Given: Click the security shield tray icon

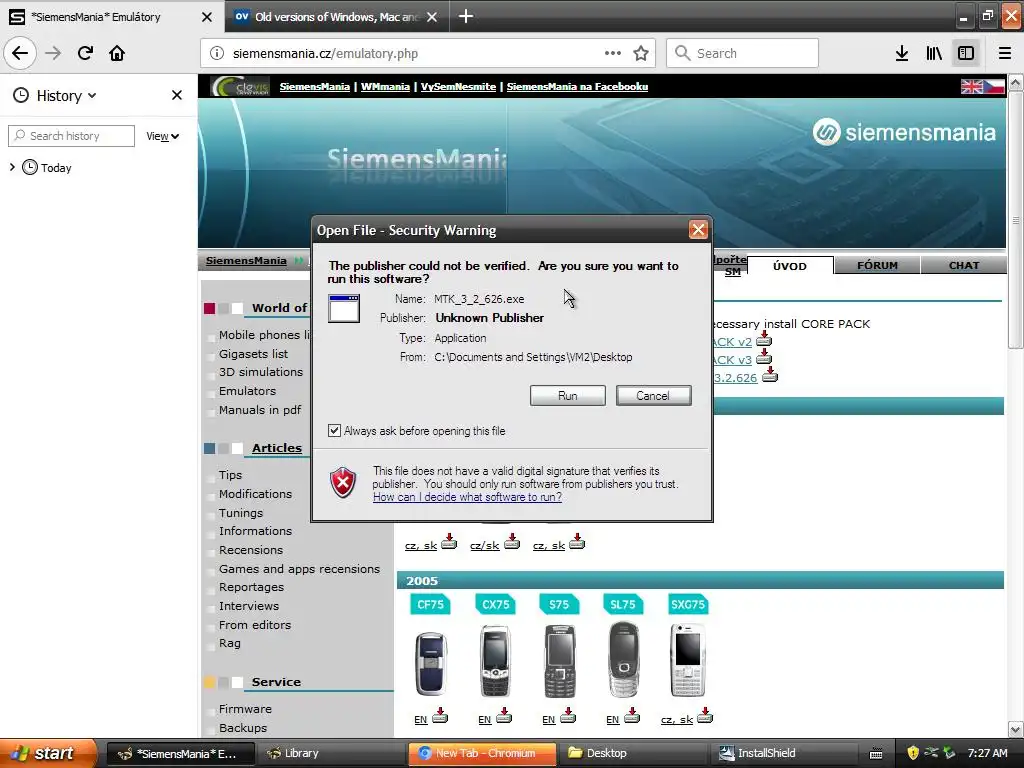Looking at the screenshot, I should click(913, 752).
